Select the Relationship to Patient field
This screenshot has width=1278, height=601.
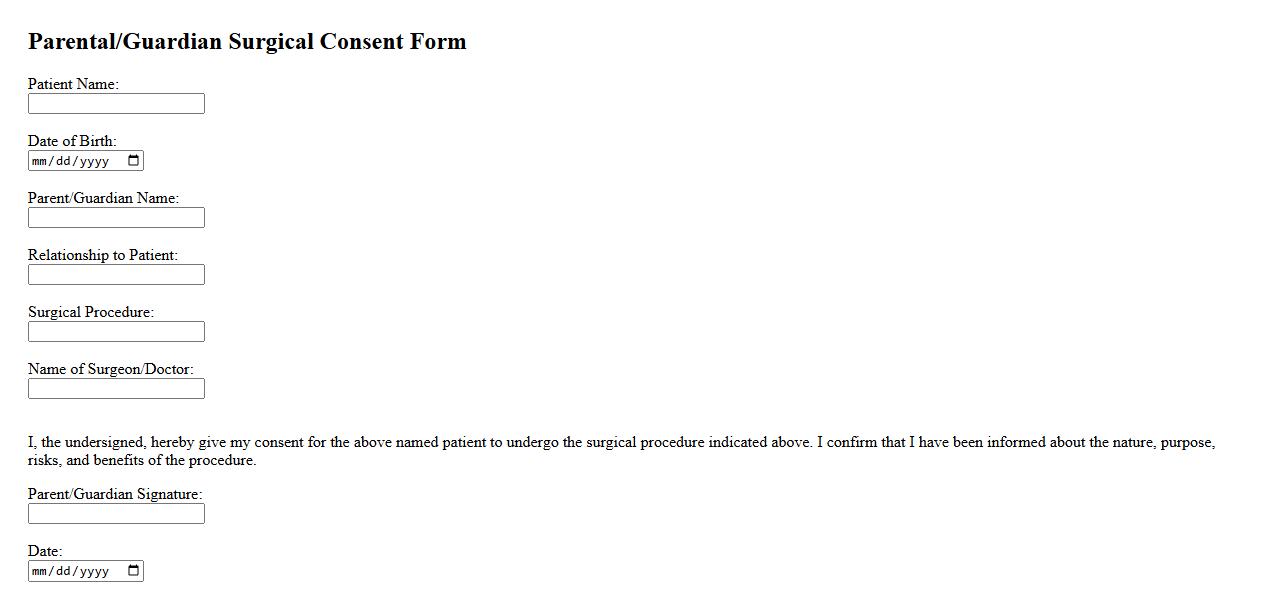click(x=116, y=275)
